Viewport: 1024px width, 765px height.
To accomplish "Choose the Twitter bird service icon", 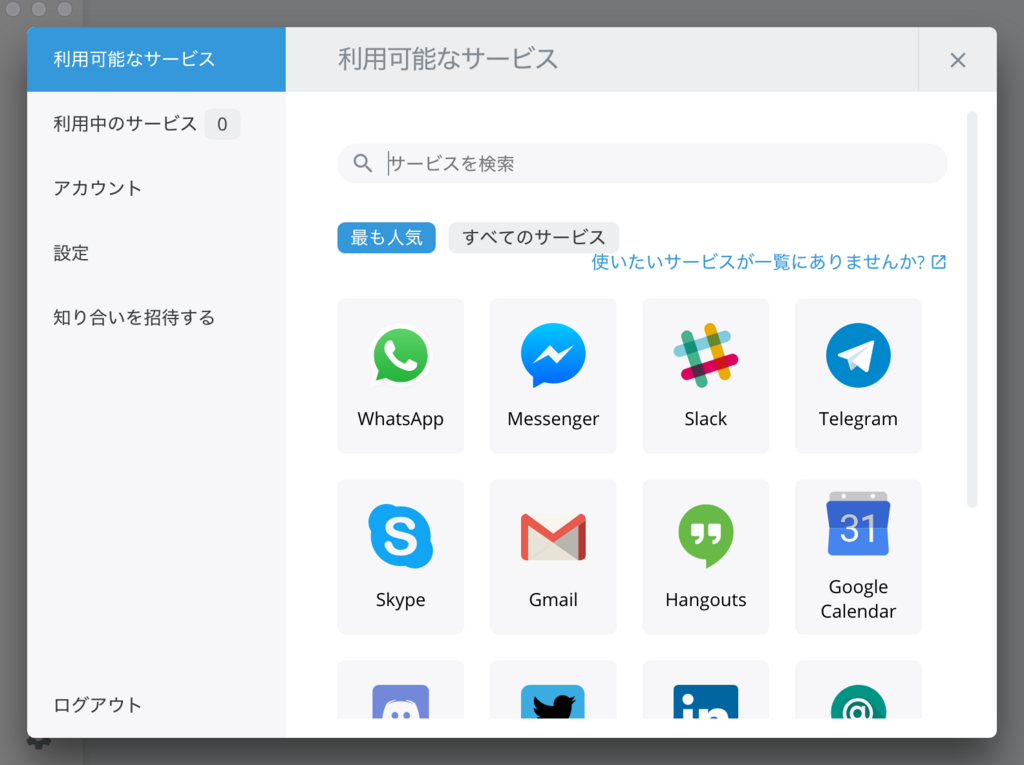I will pos(553,702).
